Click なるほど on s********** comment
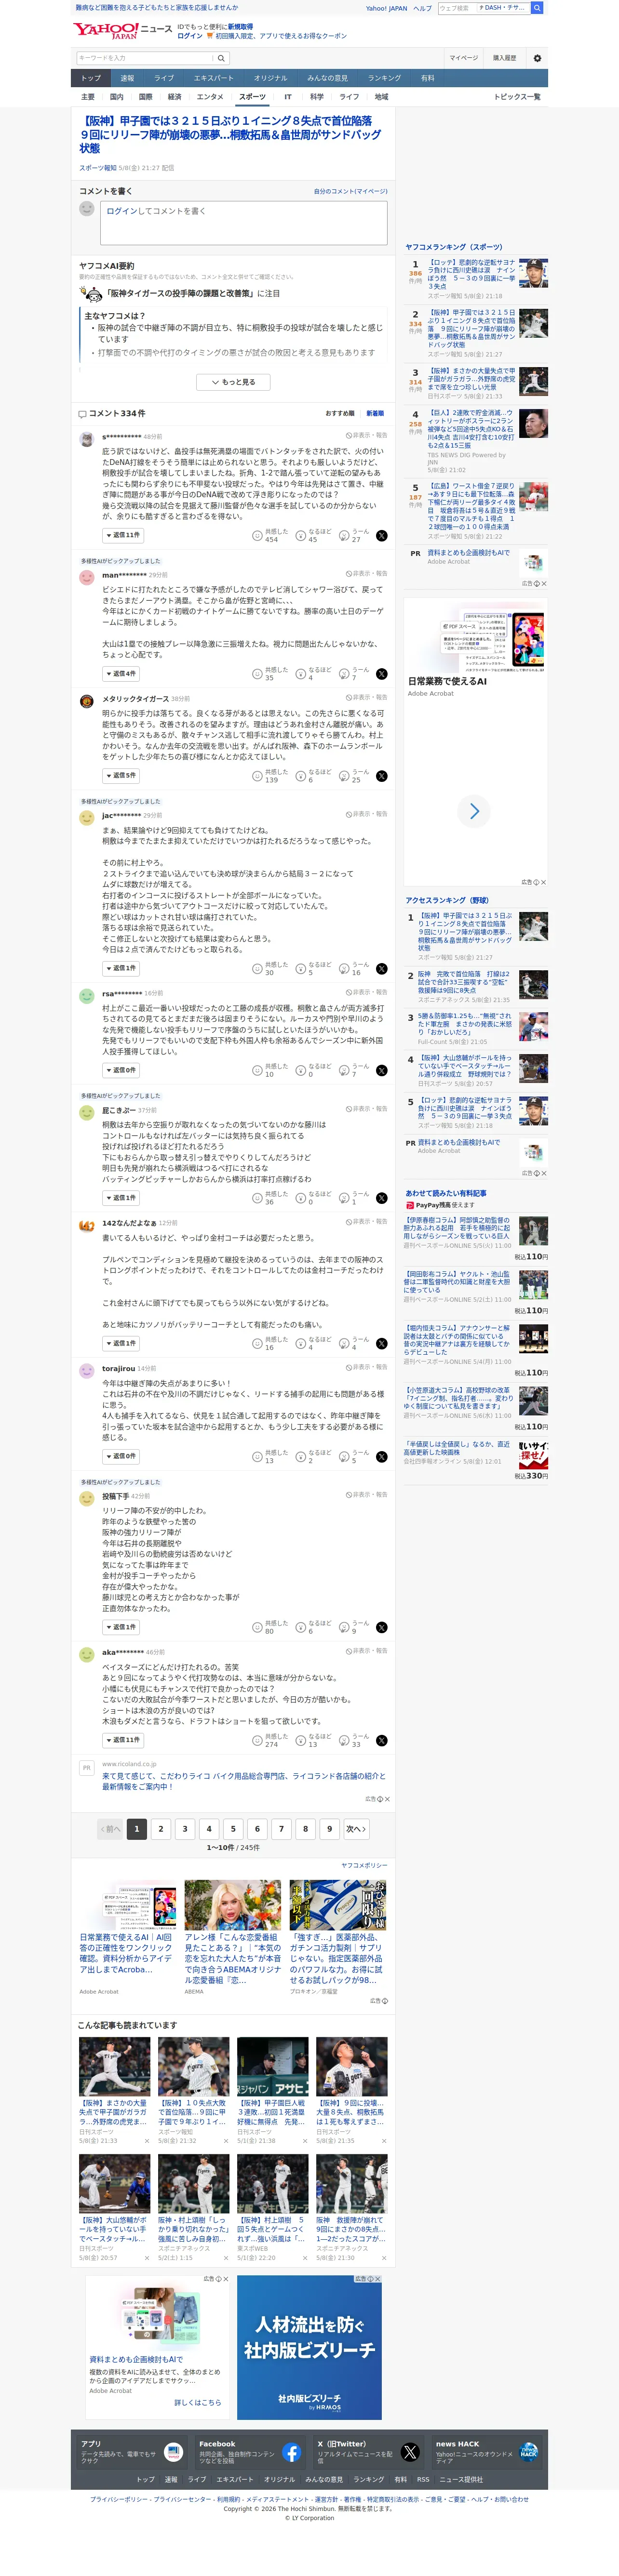This screenshot has height=2576, width=619. click(x=313, y=536)
